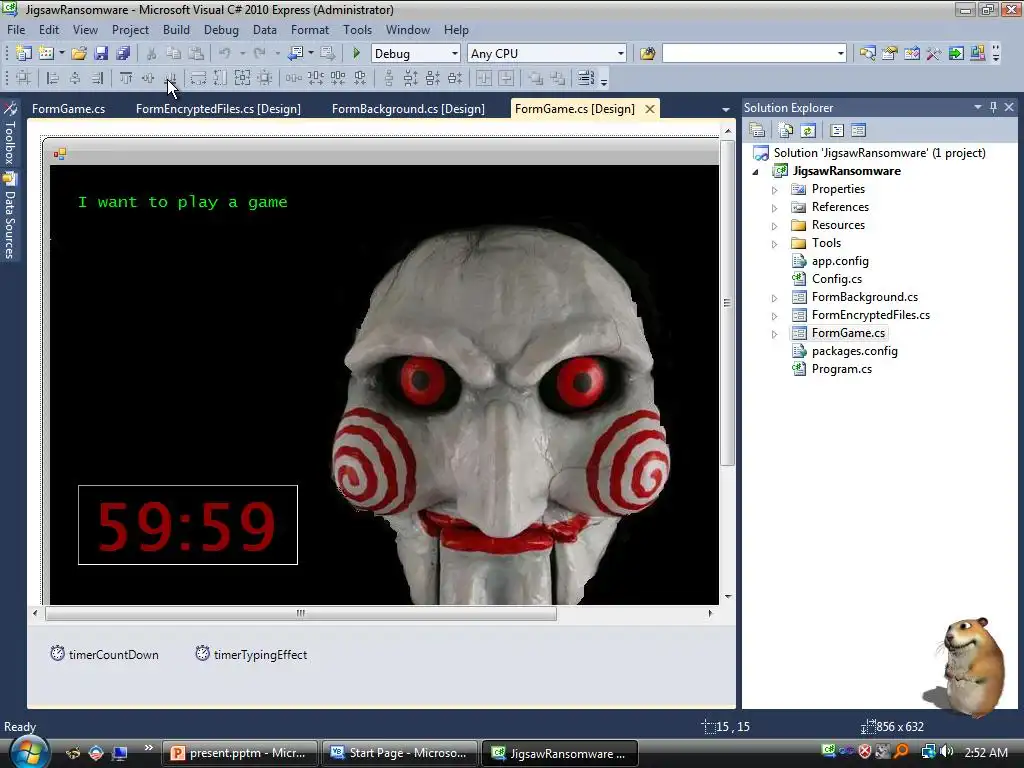Click Show All Files in Solution Explorer
The width and height of the screenshot is (1024, 768).
[786, 131]
